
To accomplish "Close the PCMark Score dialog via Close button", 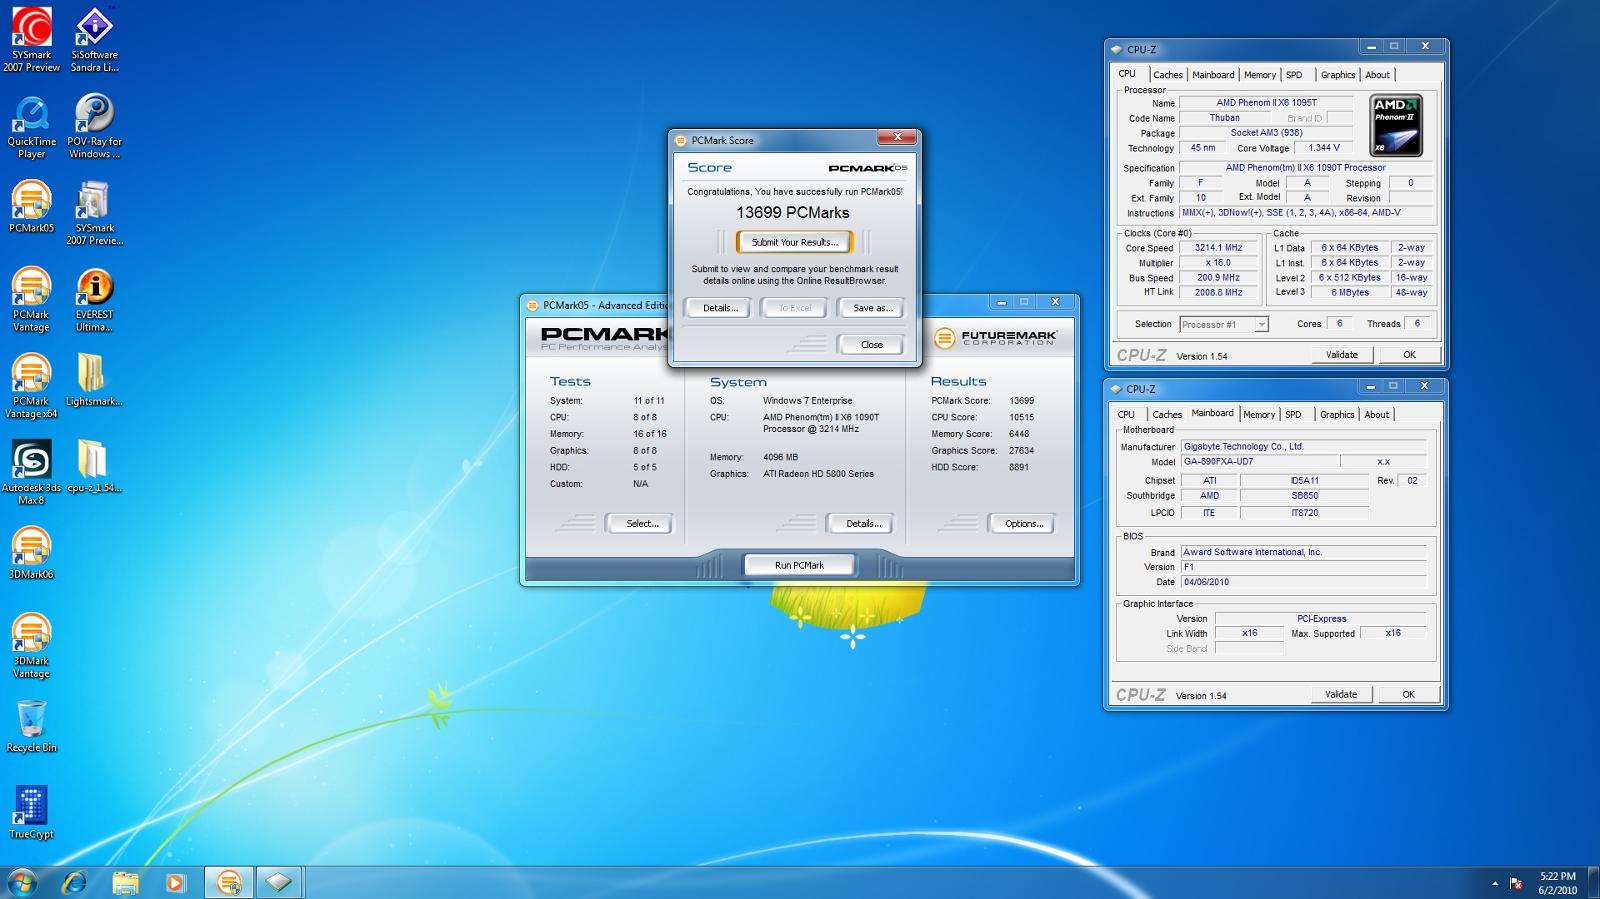I will pyautogui.click(x=872, y=345).
